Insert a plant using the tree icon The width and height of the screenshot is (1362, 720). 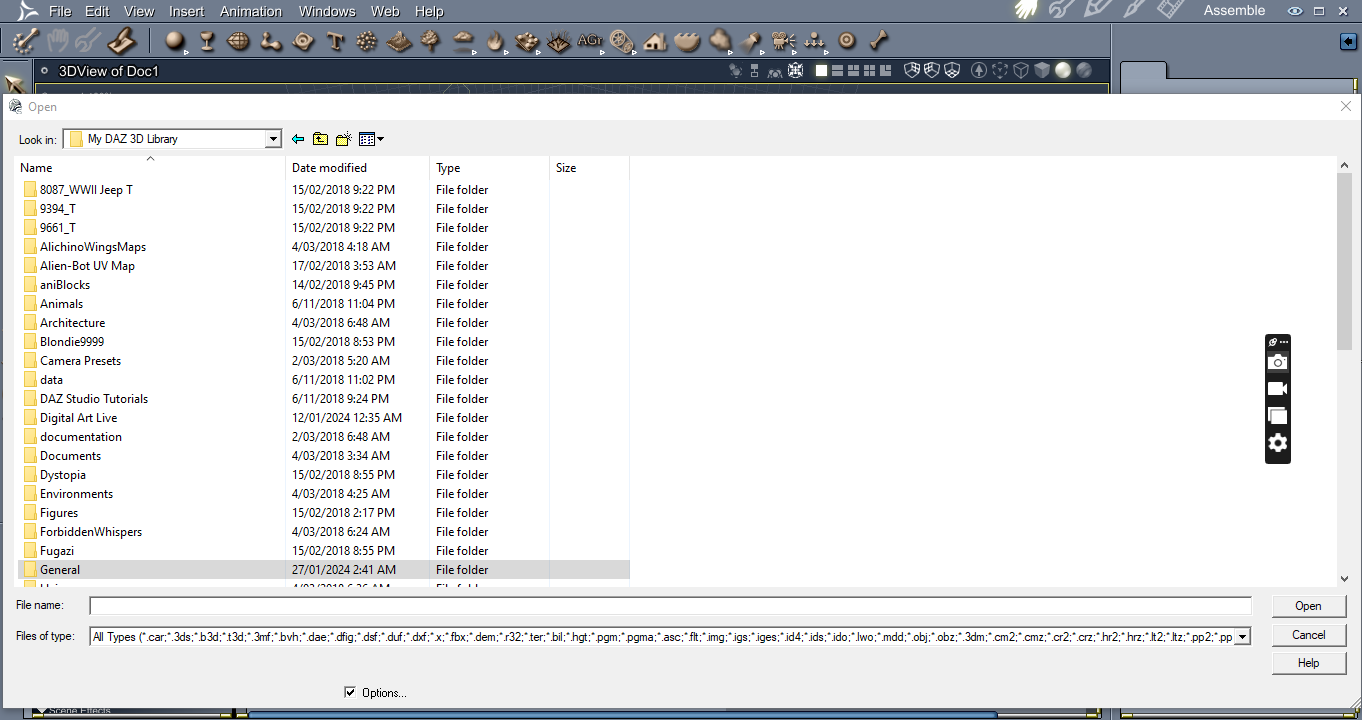click(431, 41)
